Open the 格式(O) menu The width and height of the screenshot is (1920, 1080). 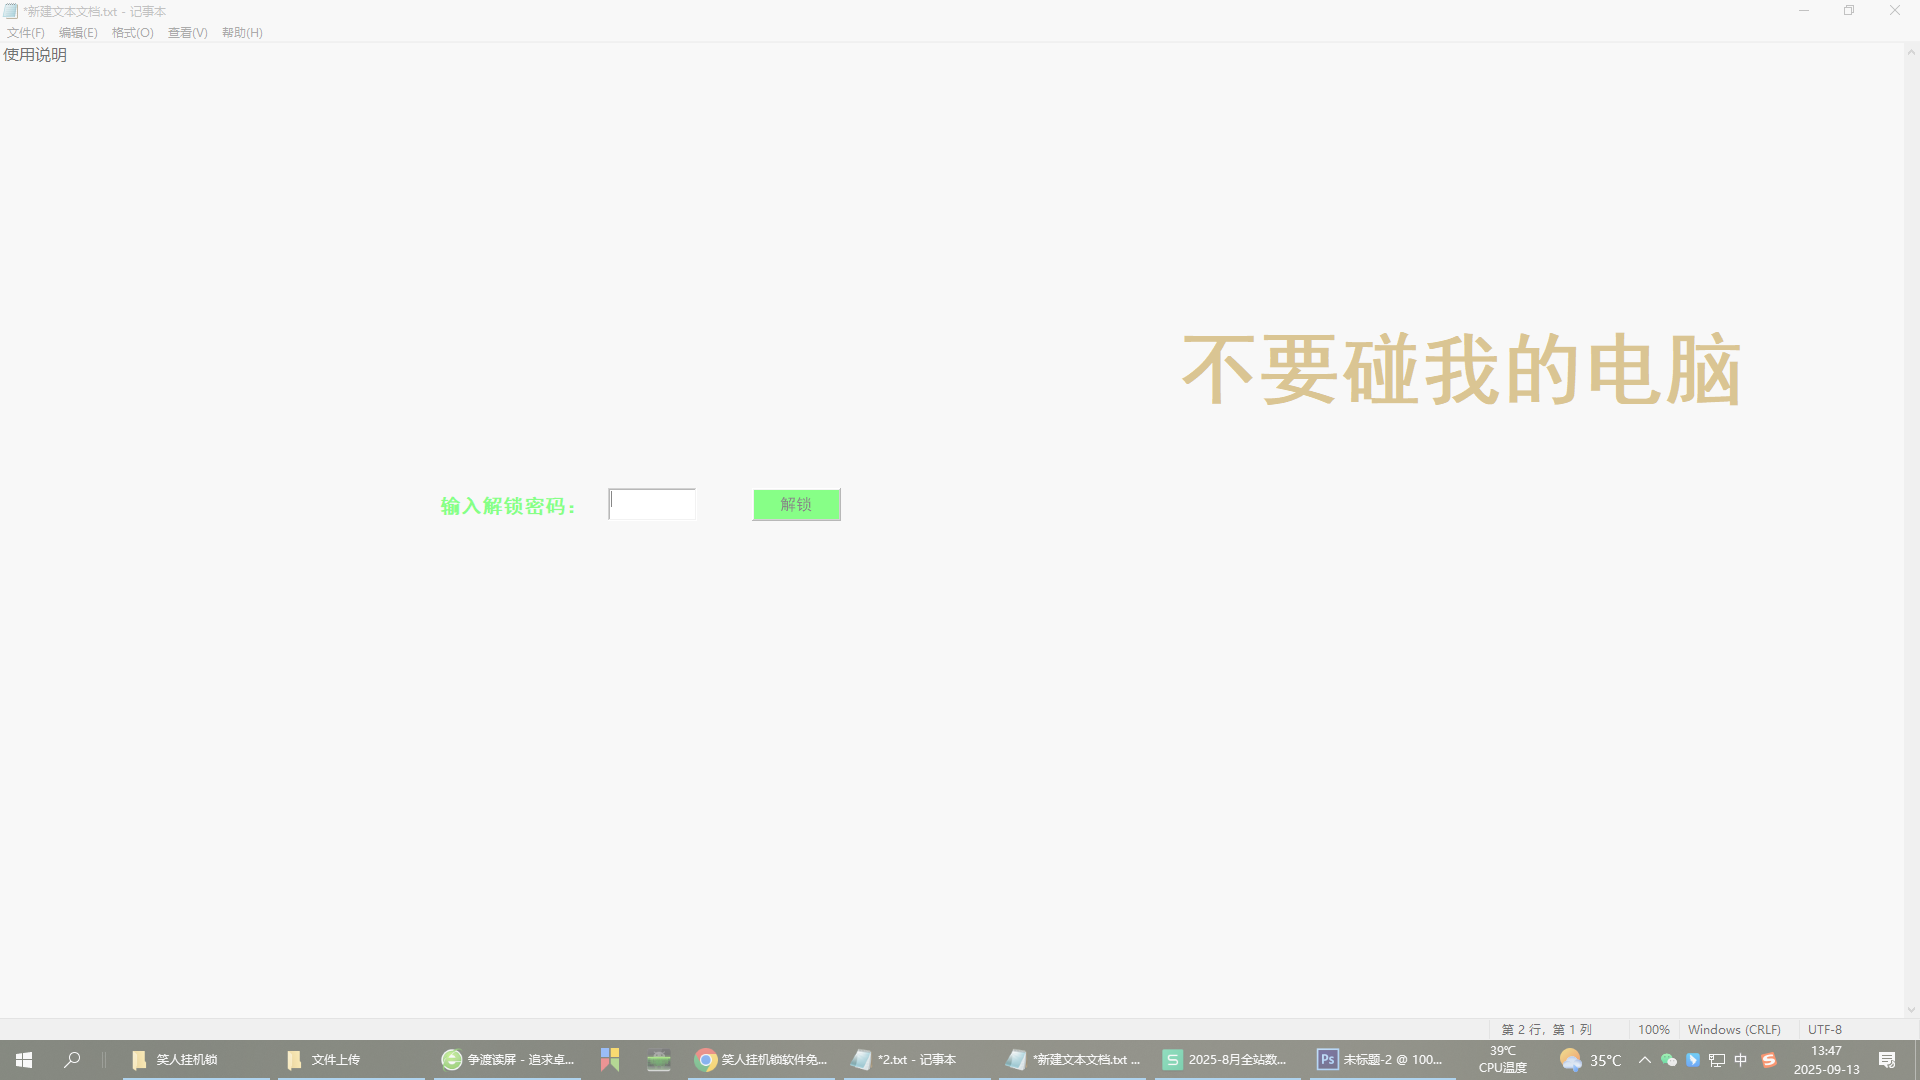tap(133, 33)
